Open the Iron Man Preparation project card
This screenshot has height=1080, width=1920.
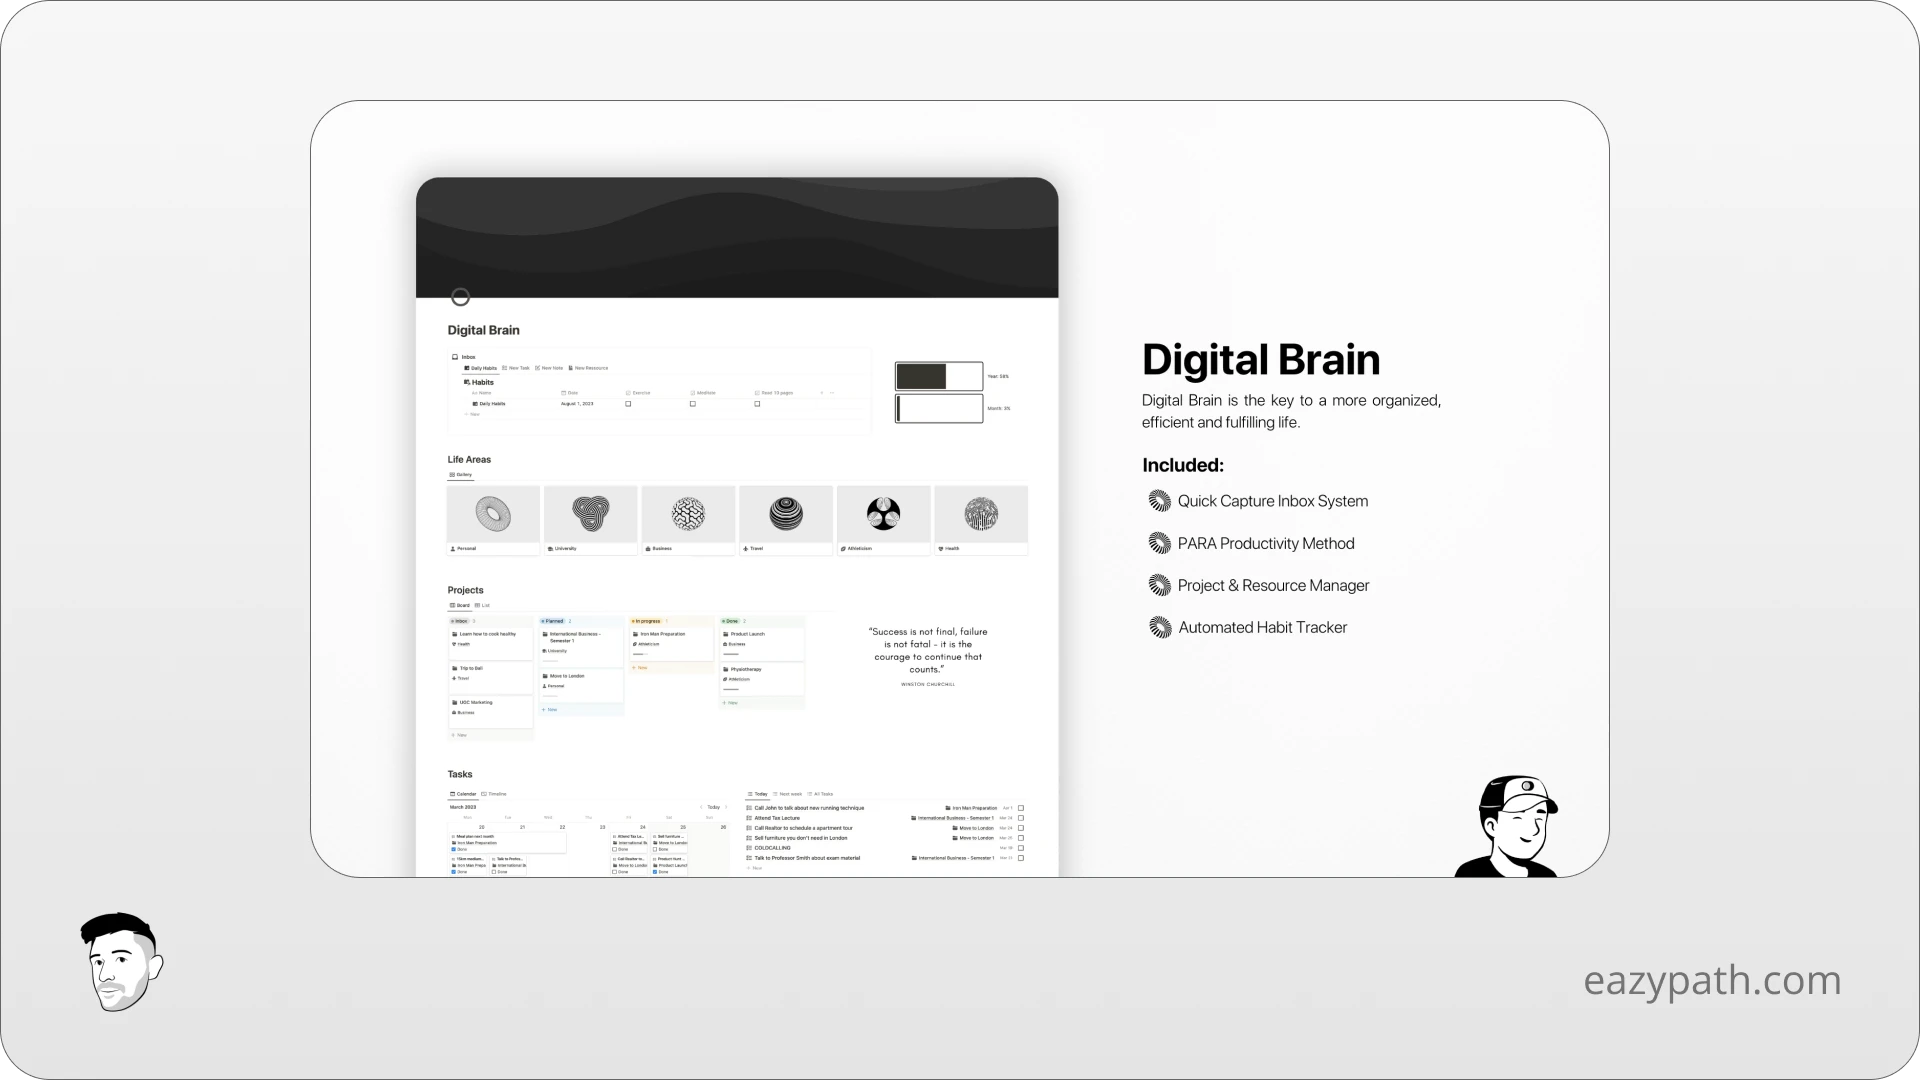pyautogui.click(x=662, y=634)
